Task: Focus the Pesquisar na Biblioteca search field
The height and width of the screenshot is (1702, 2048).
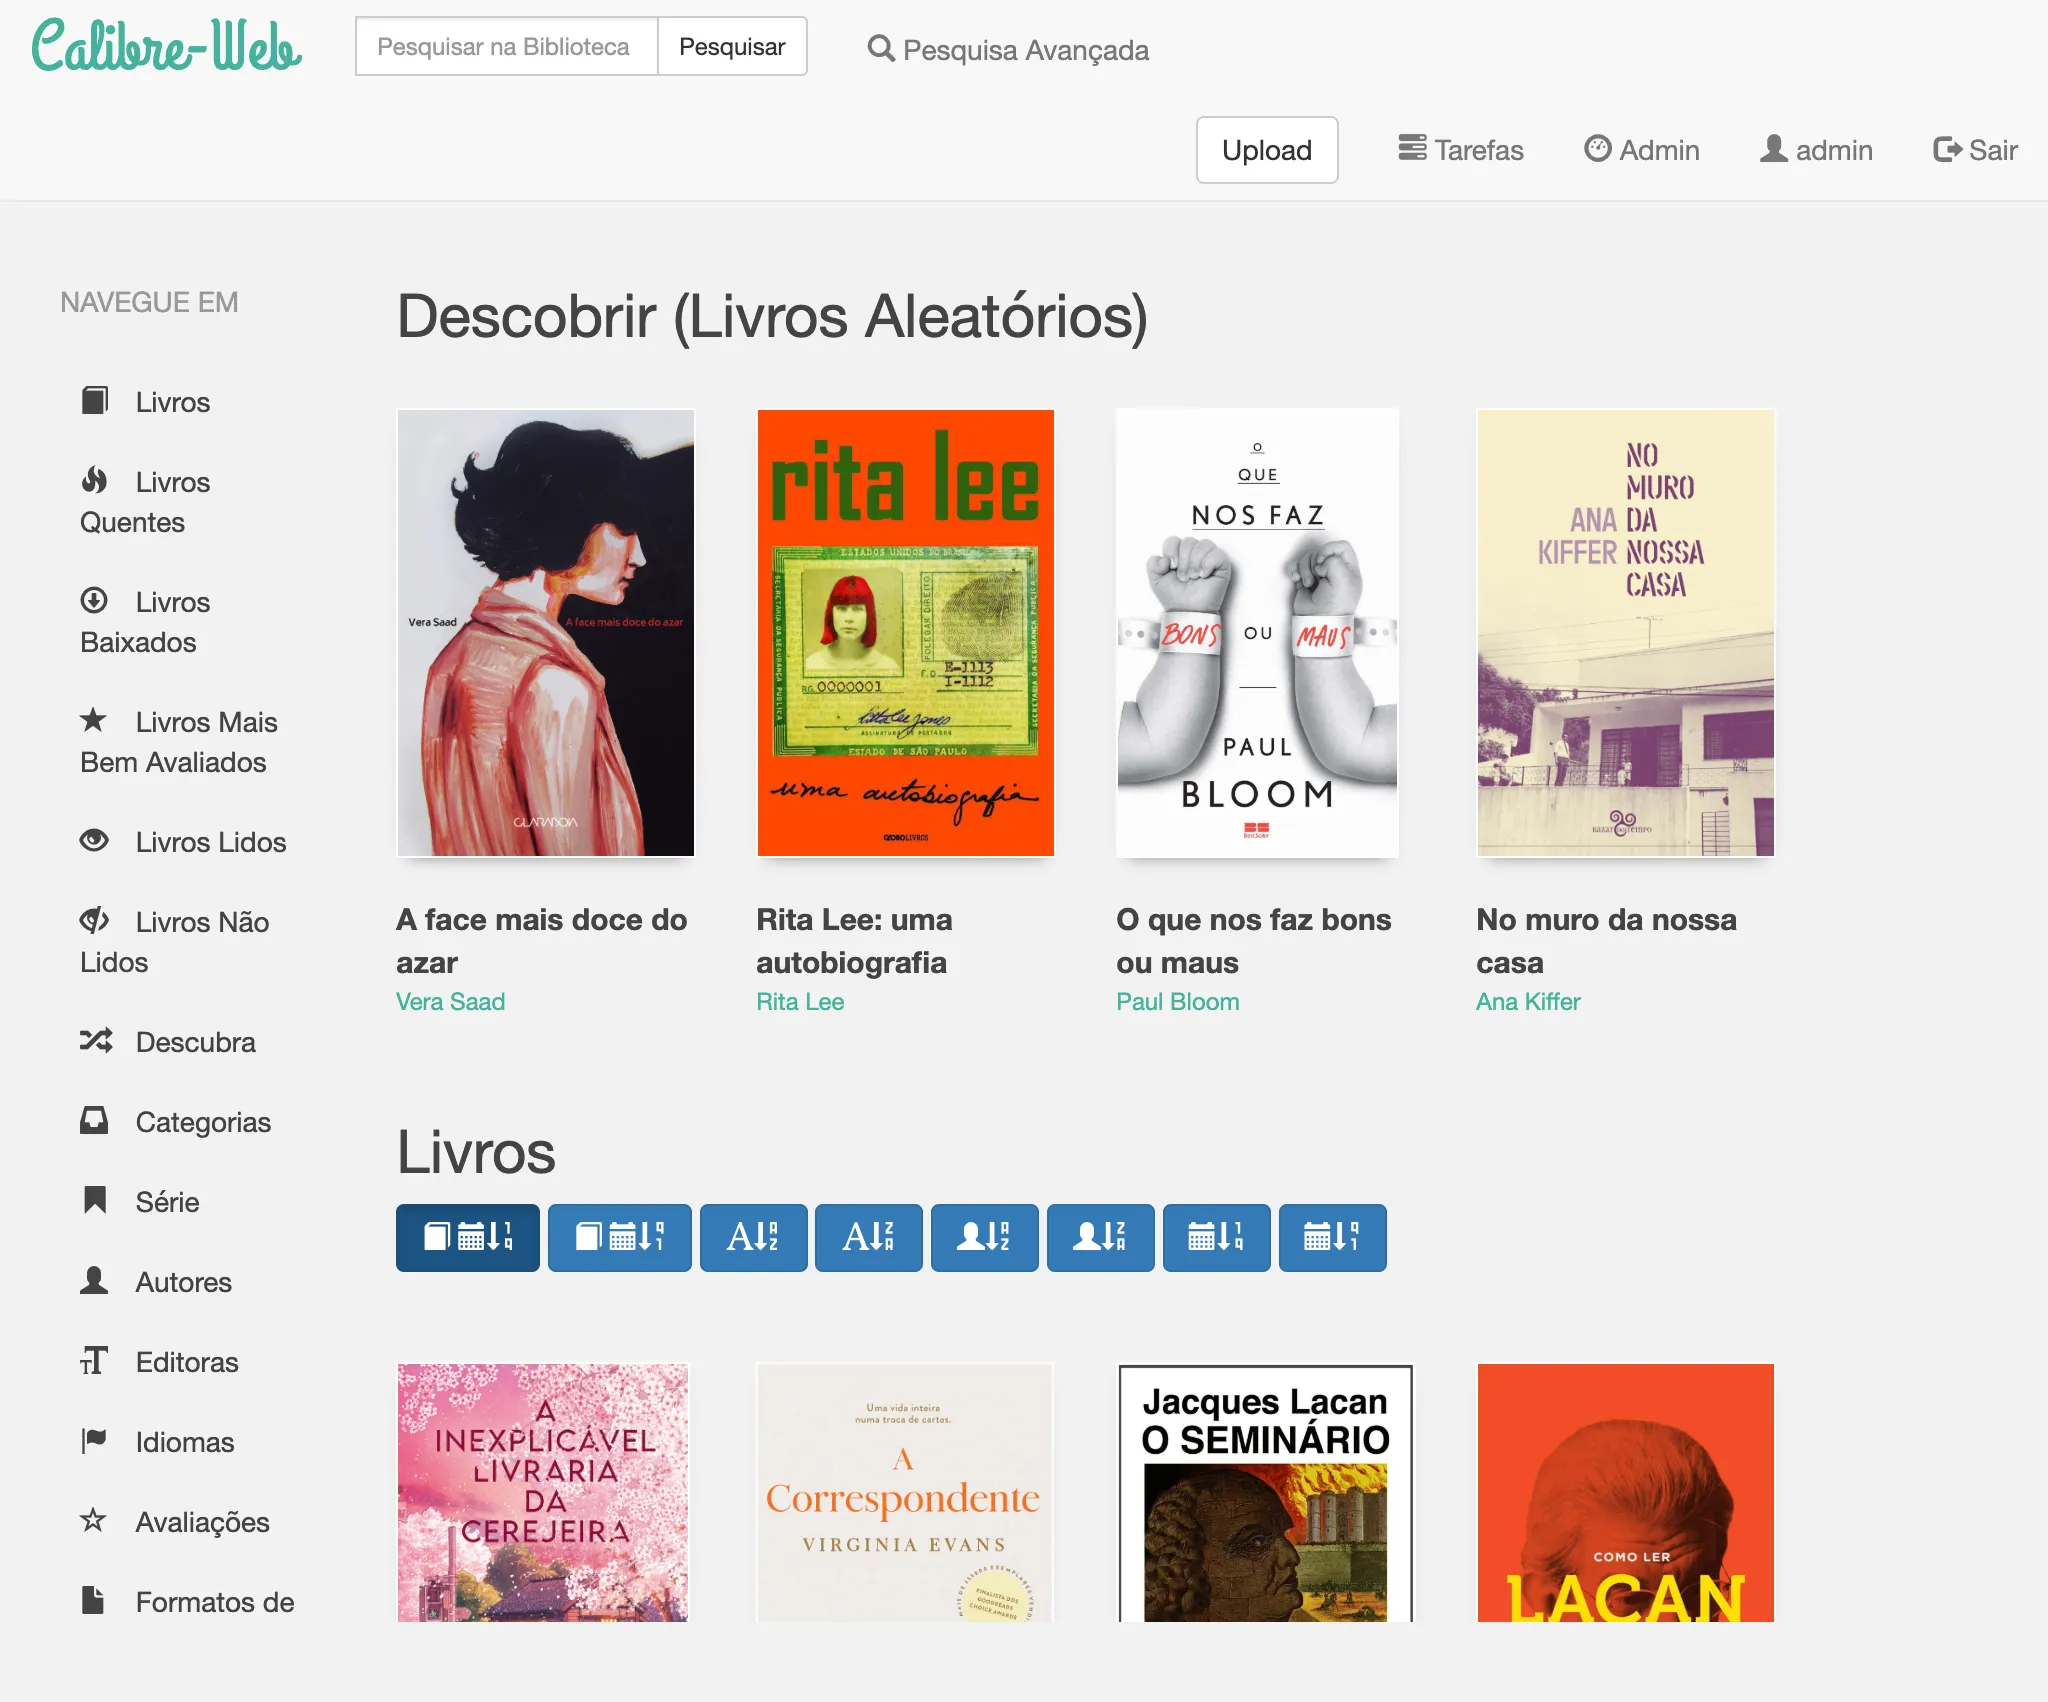Action: (507, 46)
